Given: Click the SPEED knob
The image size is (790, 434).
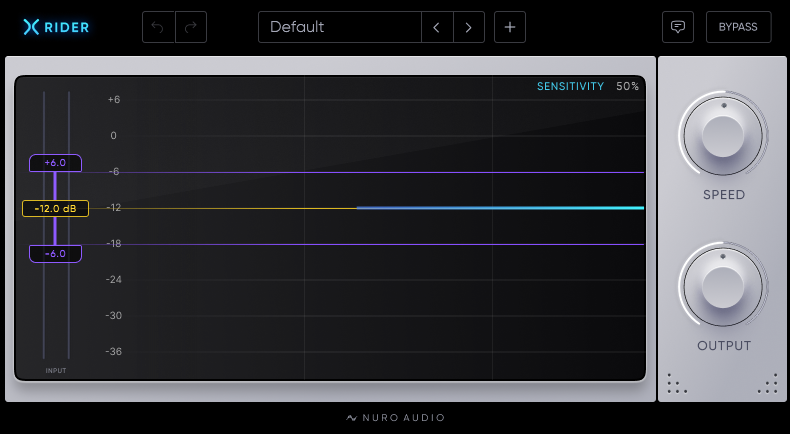Looking at the screenshot, I should point(723,136).
